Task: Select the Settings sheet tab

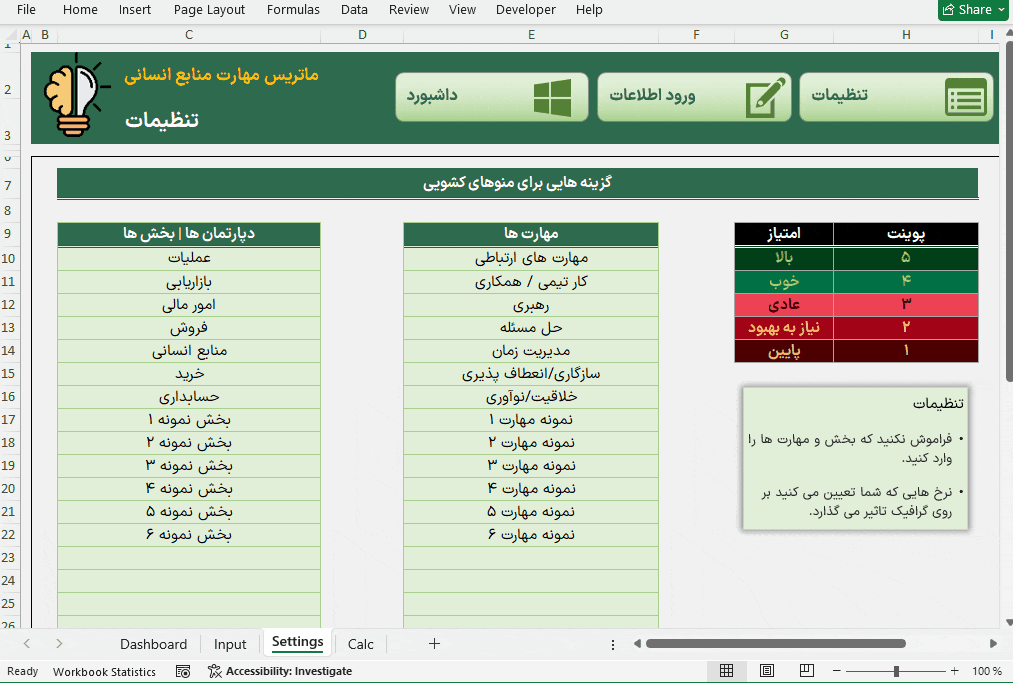Action: [x=297, y=642]
